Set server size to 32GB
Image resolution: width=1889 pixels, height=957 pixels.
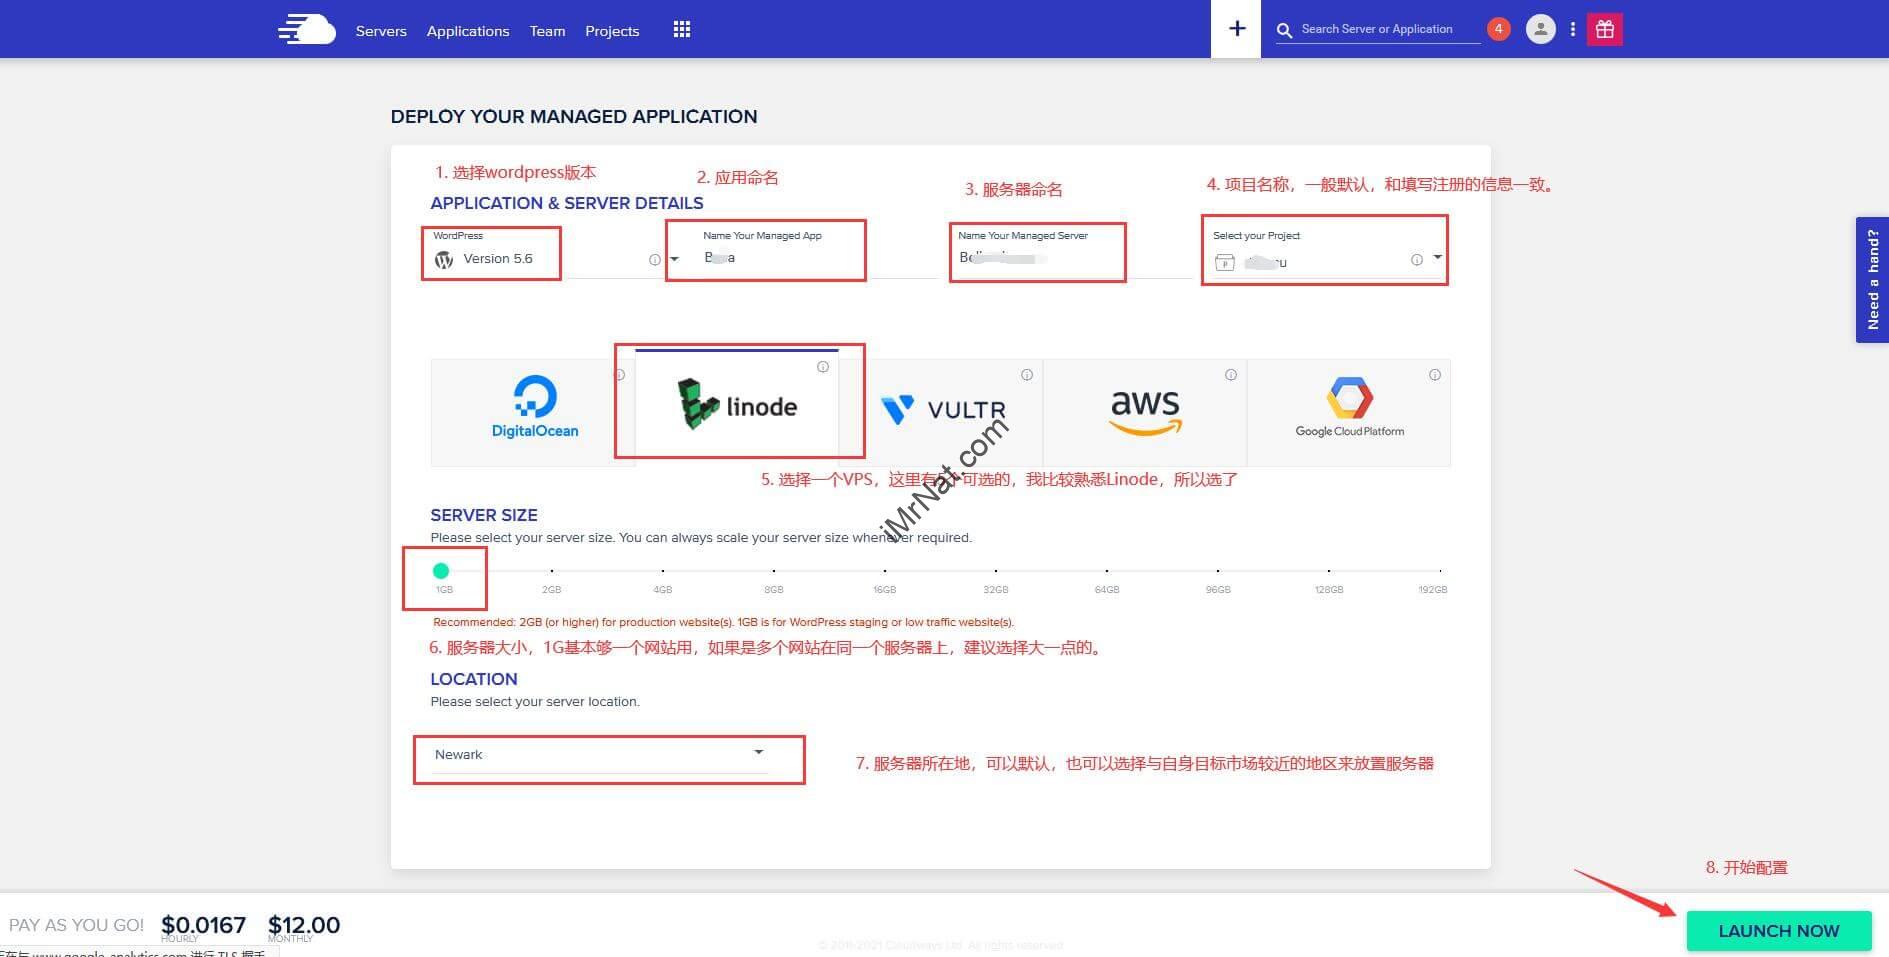click(996, 571)
